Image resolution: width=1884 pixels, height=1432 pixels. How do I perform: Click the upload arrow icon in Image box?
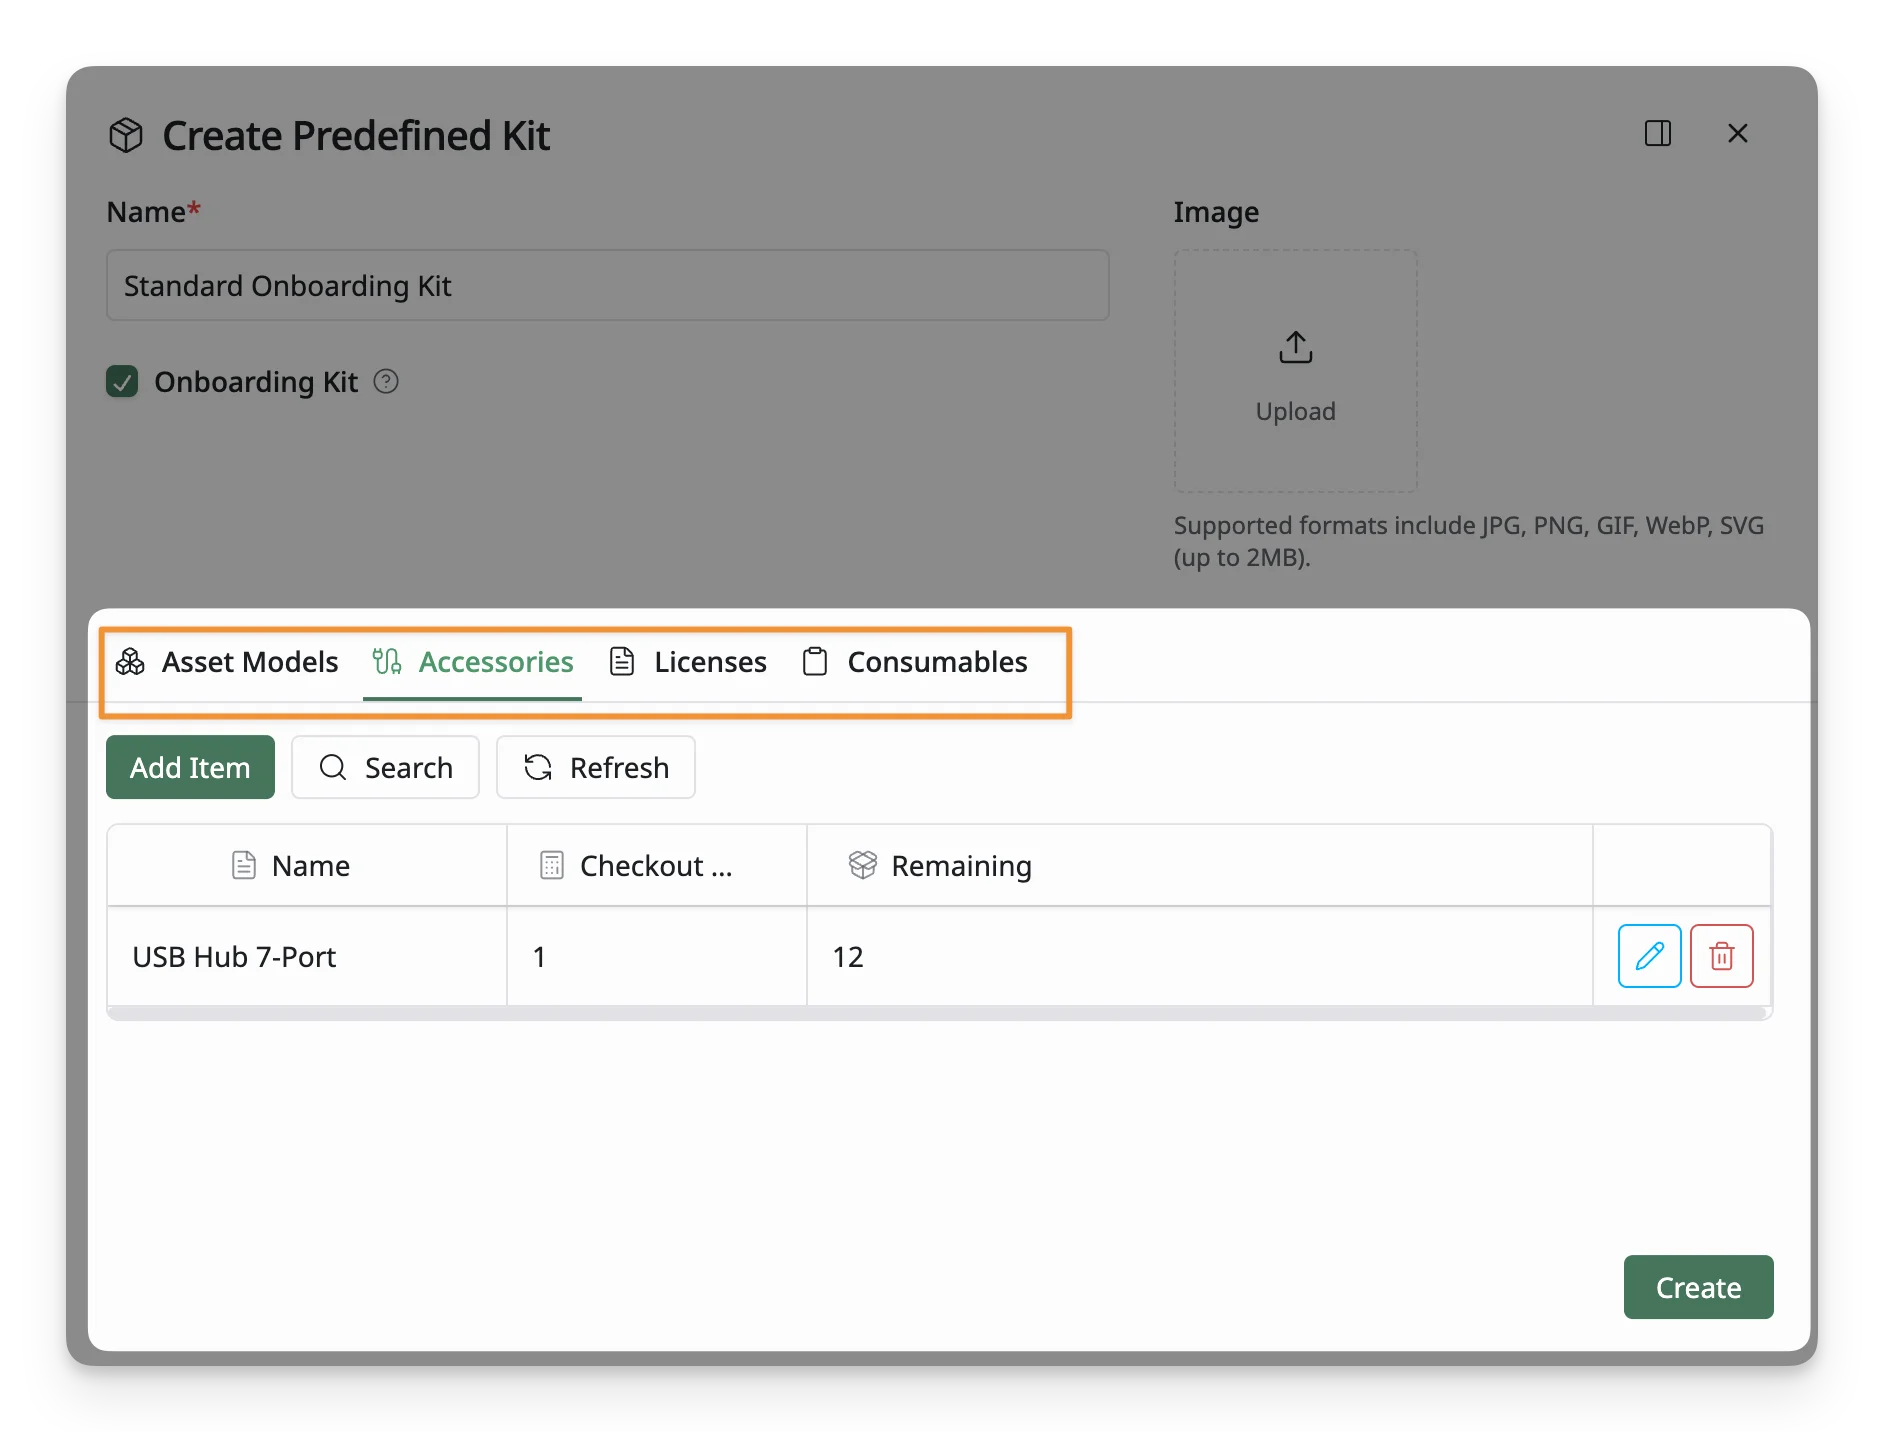[1295, 347]
